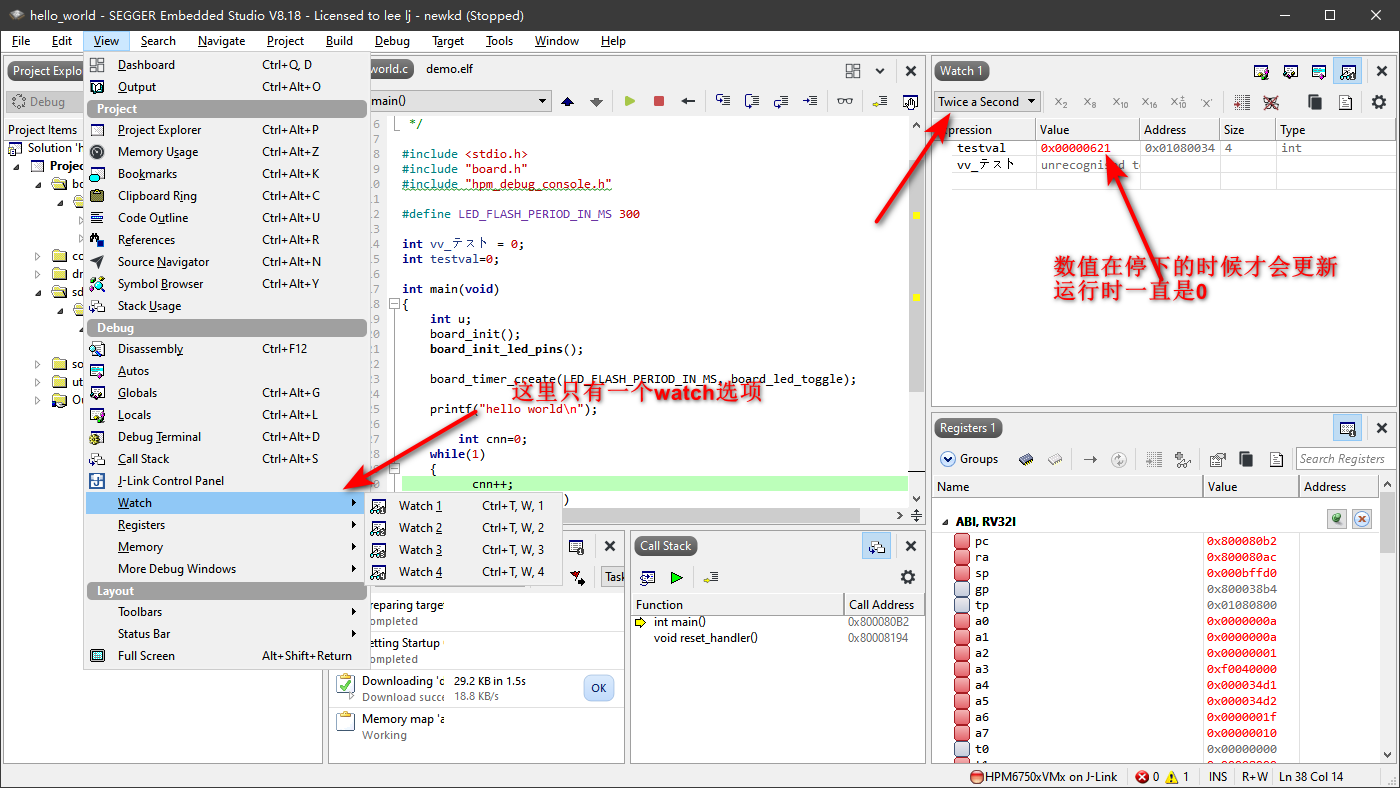Screen dimensions: 1400x788
Task: Select the testval value 0x00000621 cell
Action: (1088, 148)
